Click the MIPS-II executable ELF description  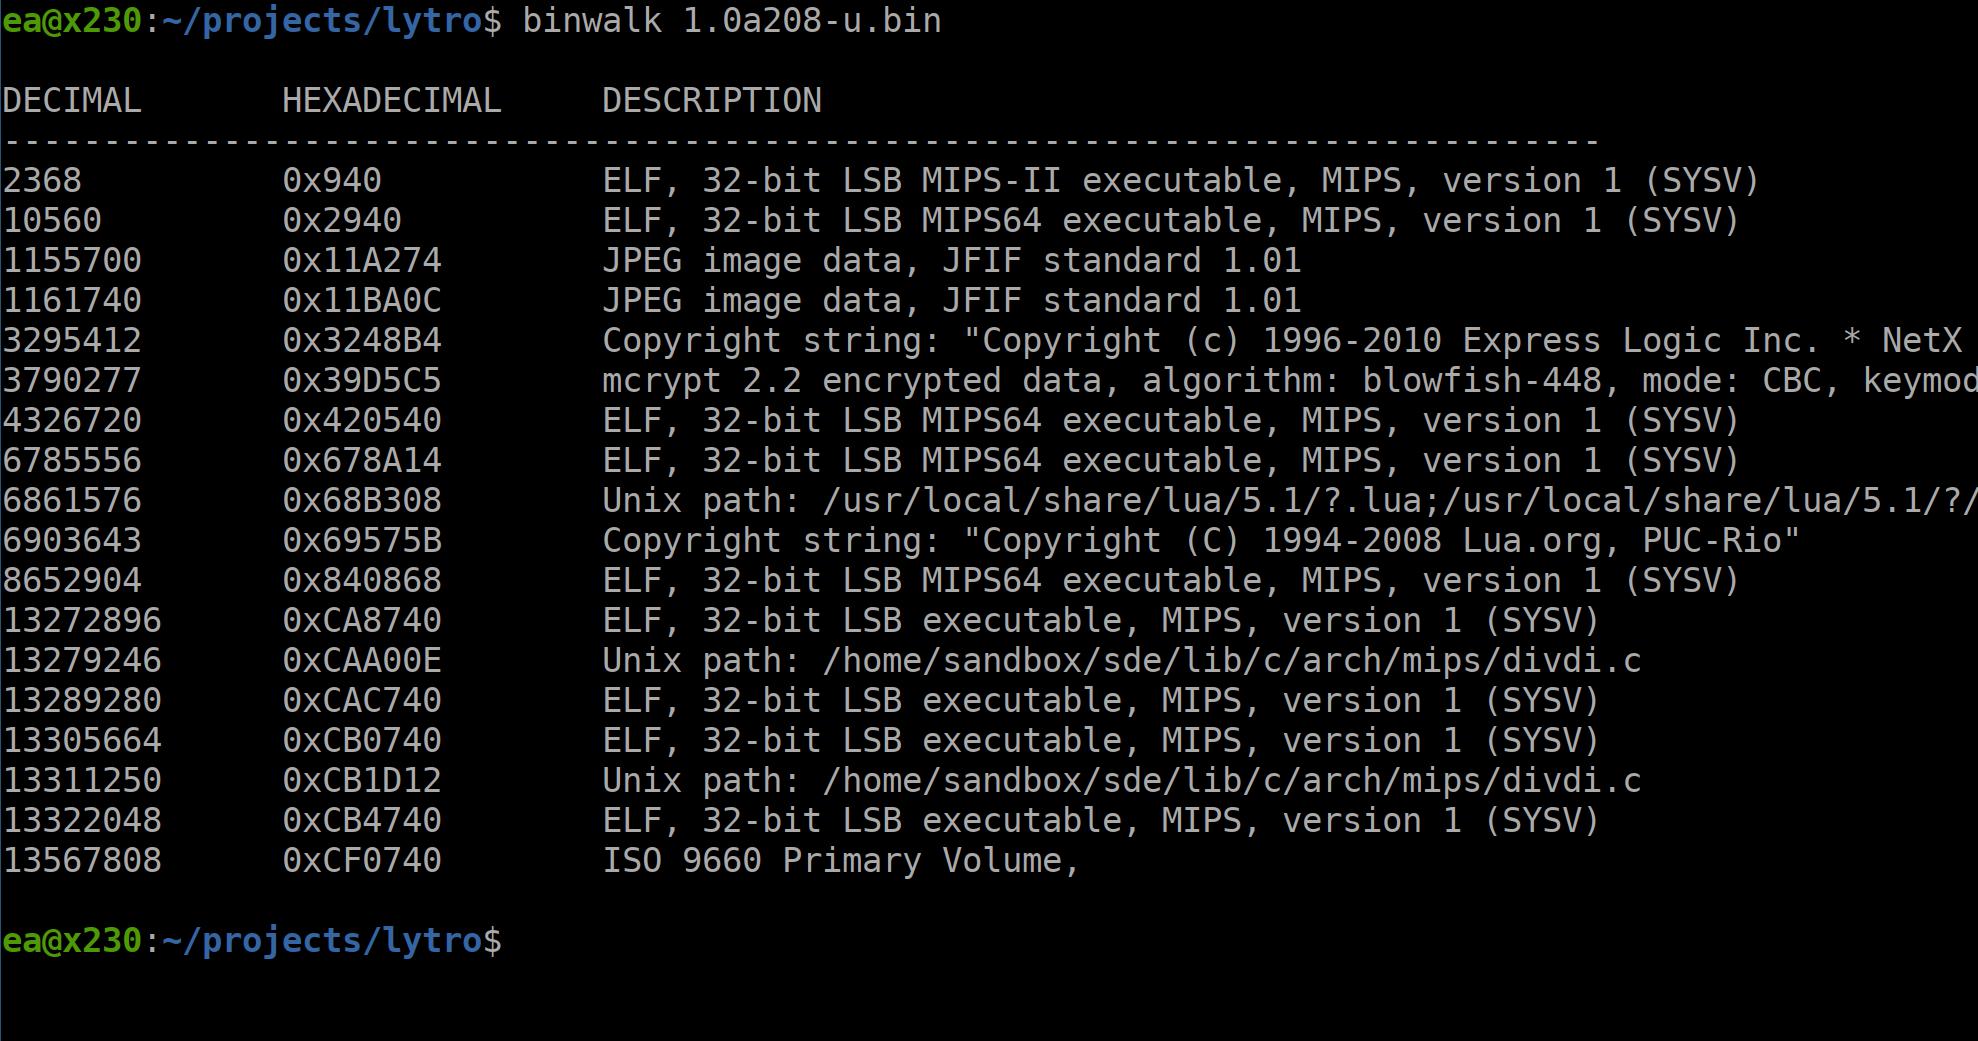[1181, 180]
